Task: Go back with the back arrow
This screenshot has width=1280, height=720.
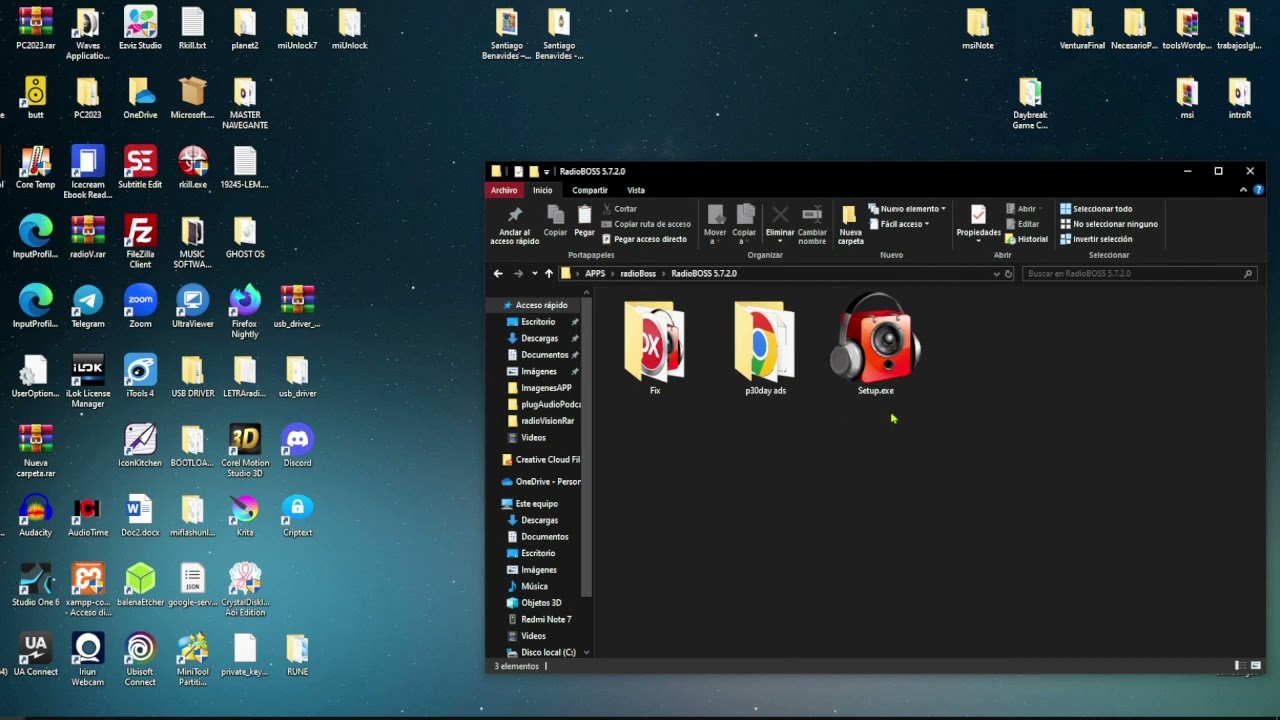Action: click(498, 273)
